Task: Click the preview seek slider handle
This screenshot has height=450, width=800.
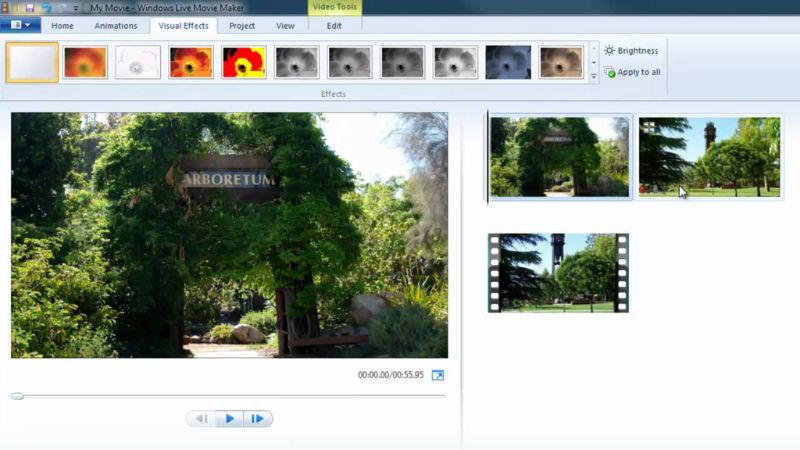Action: tap(17, 396)
